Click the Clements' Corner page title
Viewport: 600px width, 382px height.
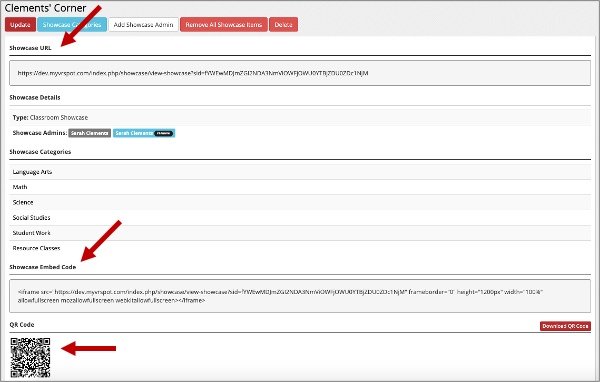pos(46,8)
